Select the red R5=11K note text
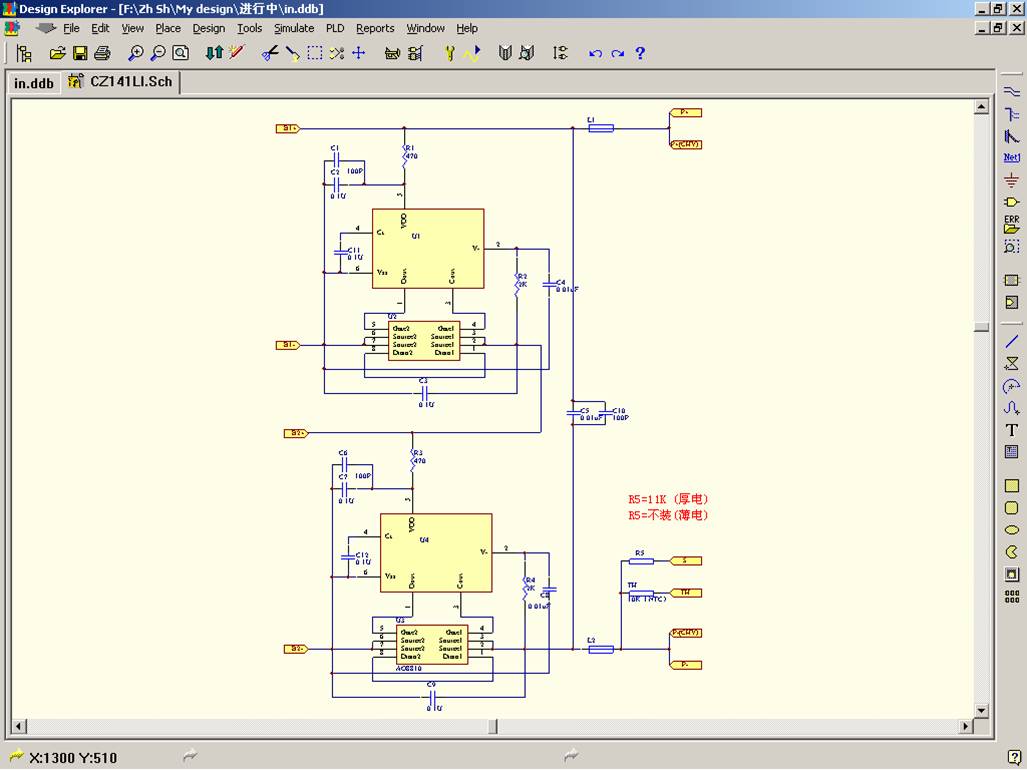The width and height of the screenshot is (1027, 770). (668, 499)
